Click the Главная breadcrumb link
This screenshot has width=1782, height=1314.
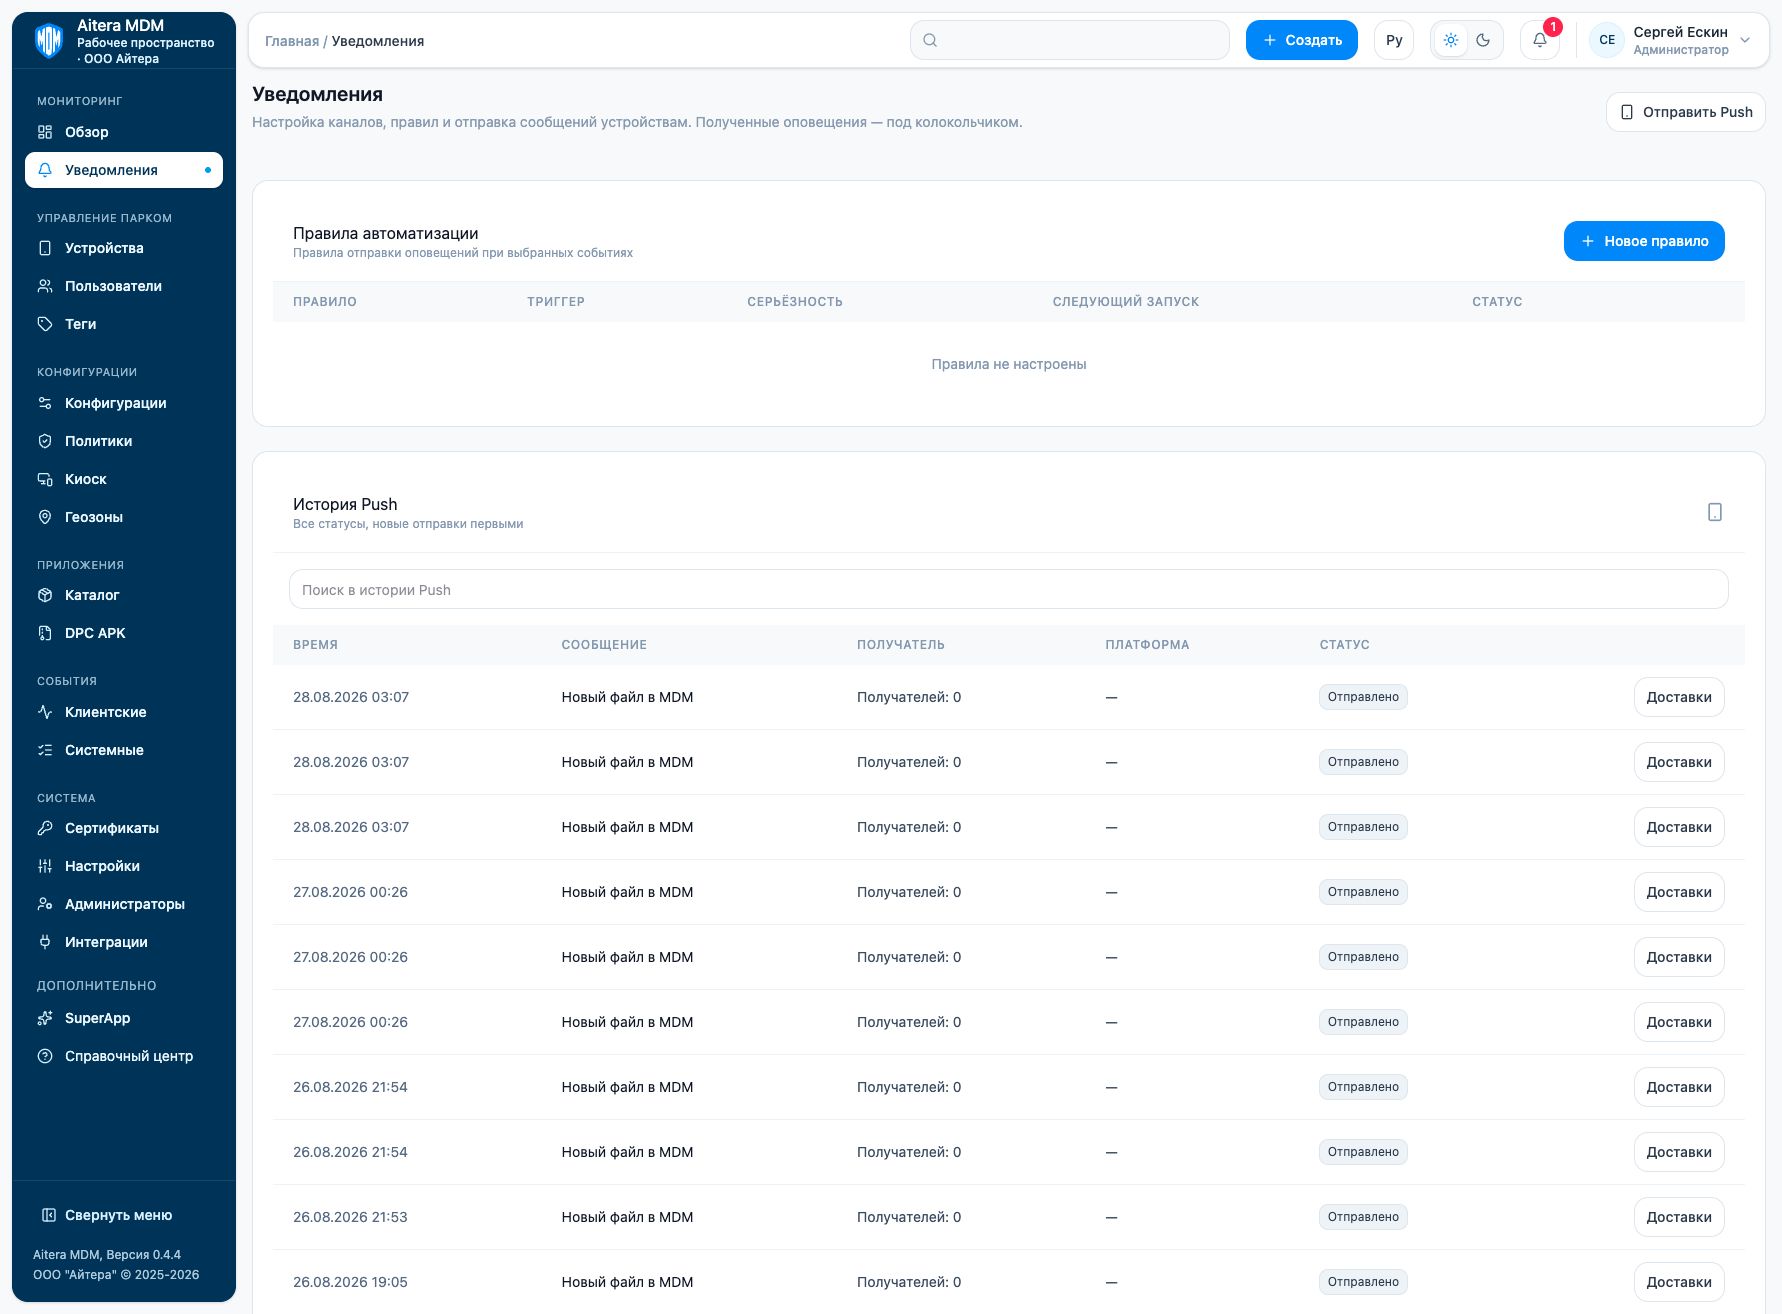292,41
